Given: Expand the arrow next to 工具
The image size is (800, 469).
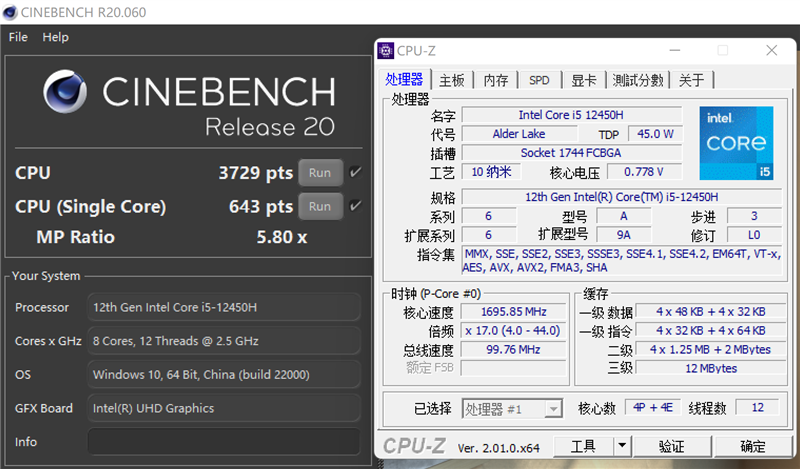Looking at the screenshot, I should (622, 445).
